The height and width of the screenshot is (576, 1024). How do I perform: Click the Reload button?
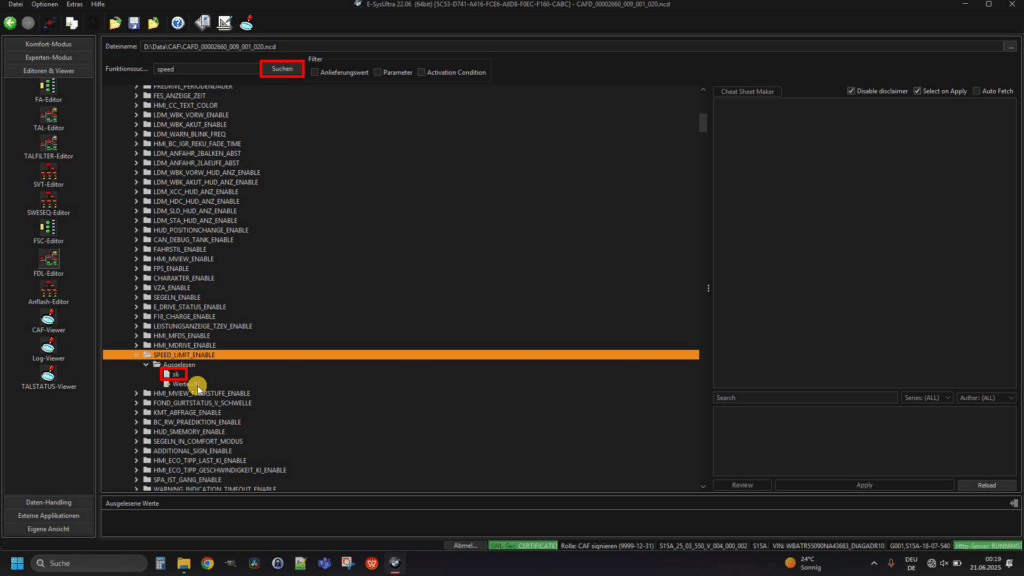pyautogui.click(x=987, y=485)
